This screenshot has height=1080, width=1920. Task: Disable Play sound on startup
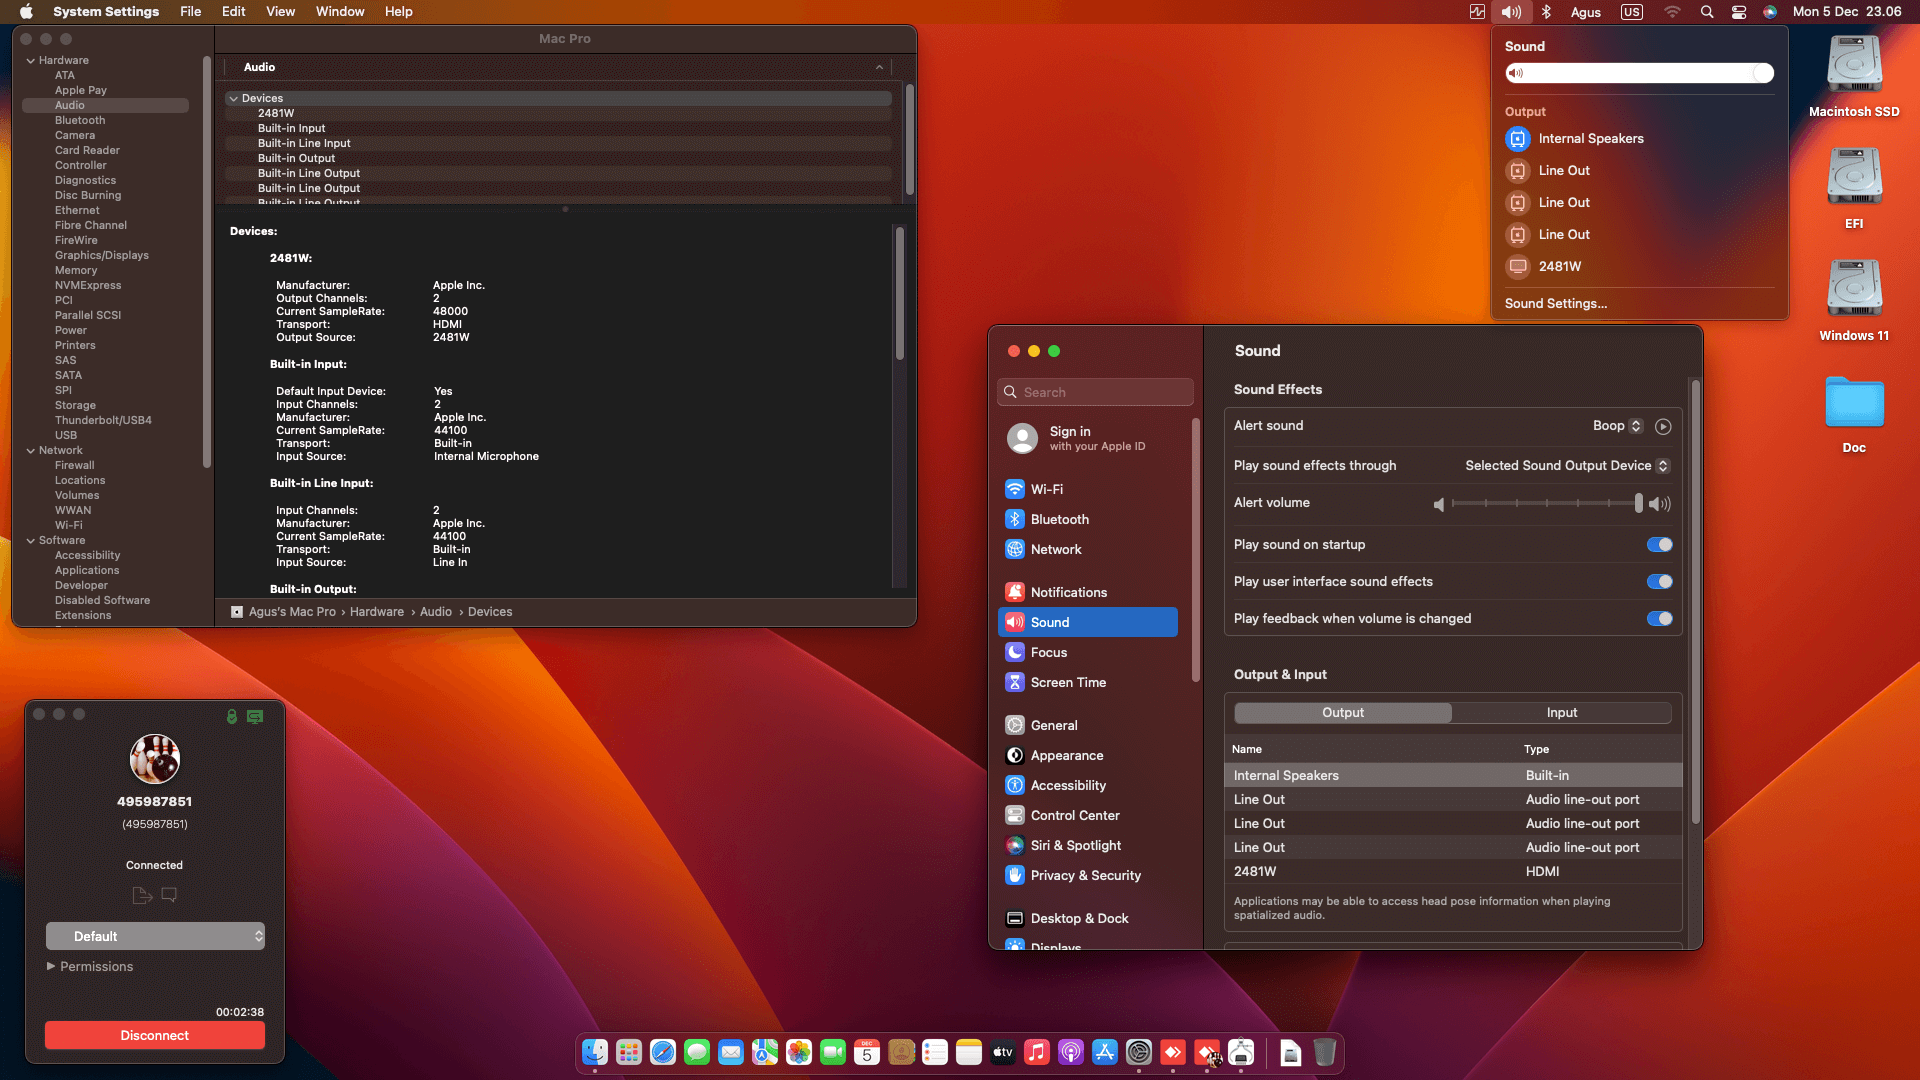tap(1659, 545)
